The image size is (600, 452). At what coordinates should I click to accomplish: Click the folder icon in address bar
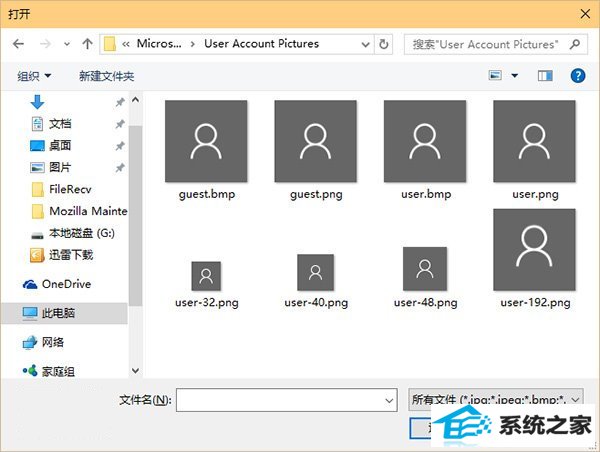click(x=110, y=44)
